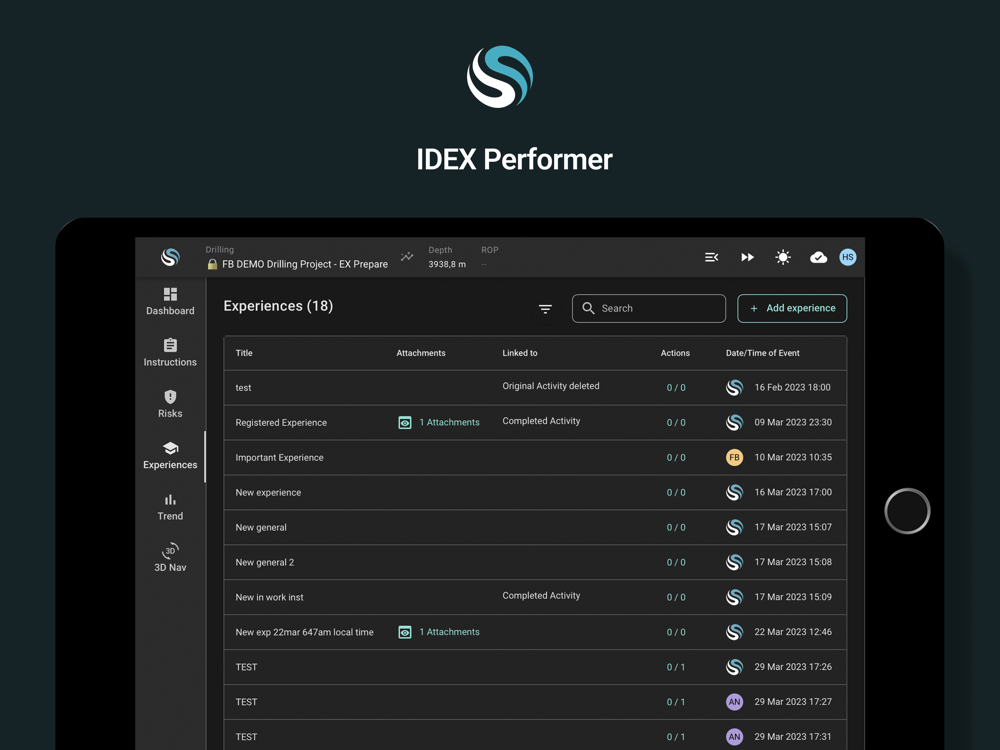
Task: Open the Trend view
Action: (170, 507)
